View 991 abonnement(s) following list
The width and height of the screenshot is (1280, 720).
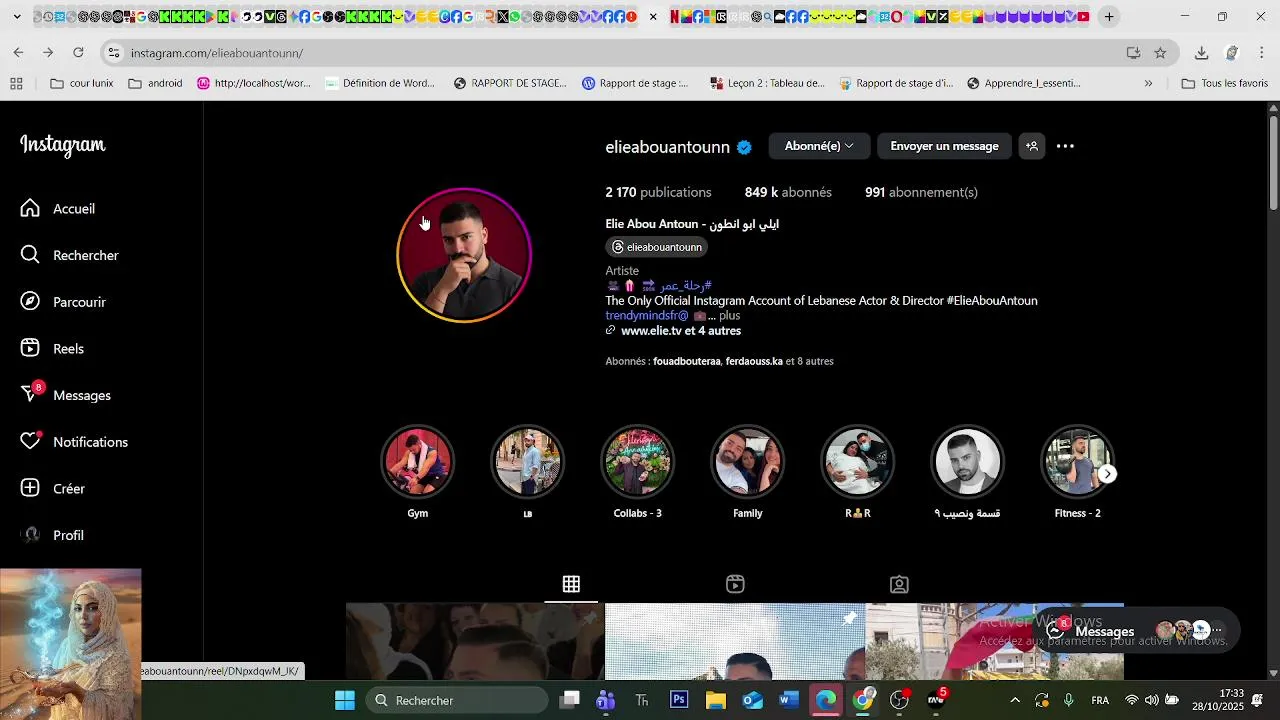[921, 192]
